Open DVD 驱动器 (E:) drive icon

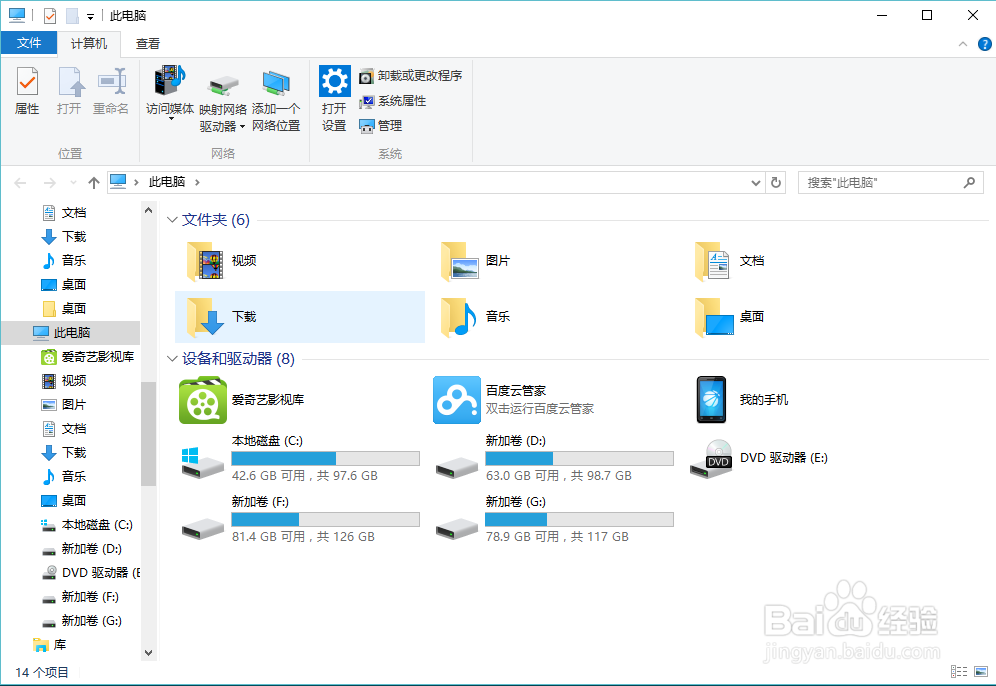[711, 458]
